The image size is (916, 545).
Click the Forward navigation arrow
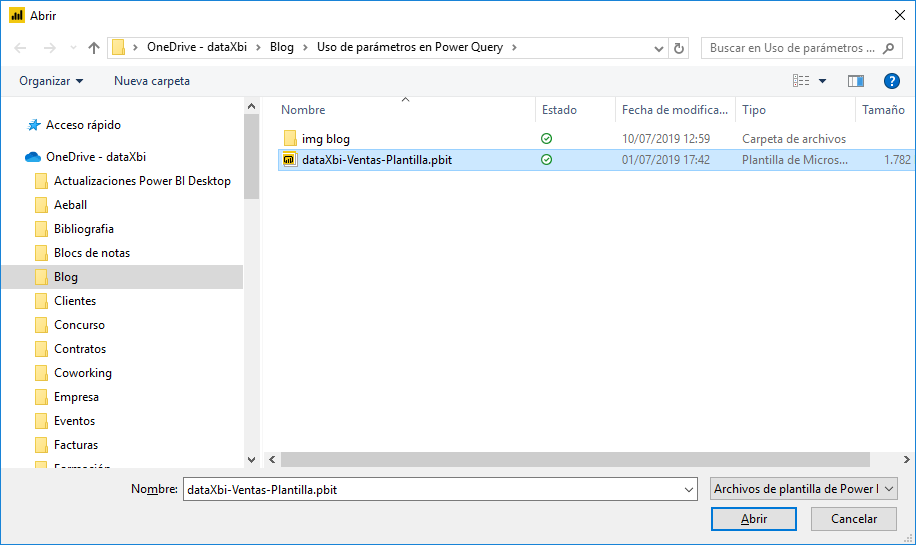click(50, 48)
